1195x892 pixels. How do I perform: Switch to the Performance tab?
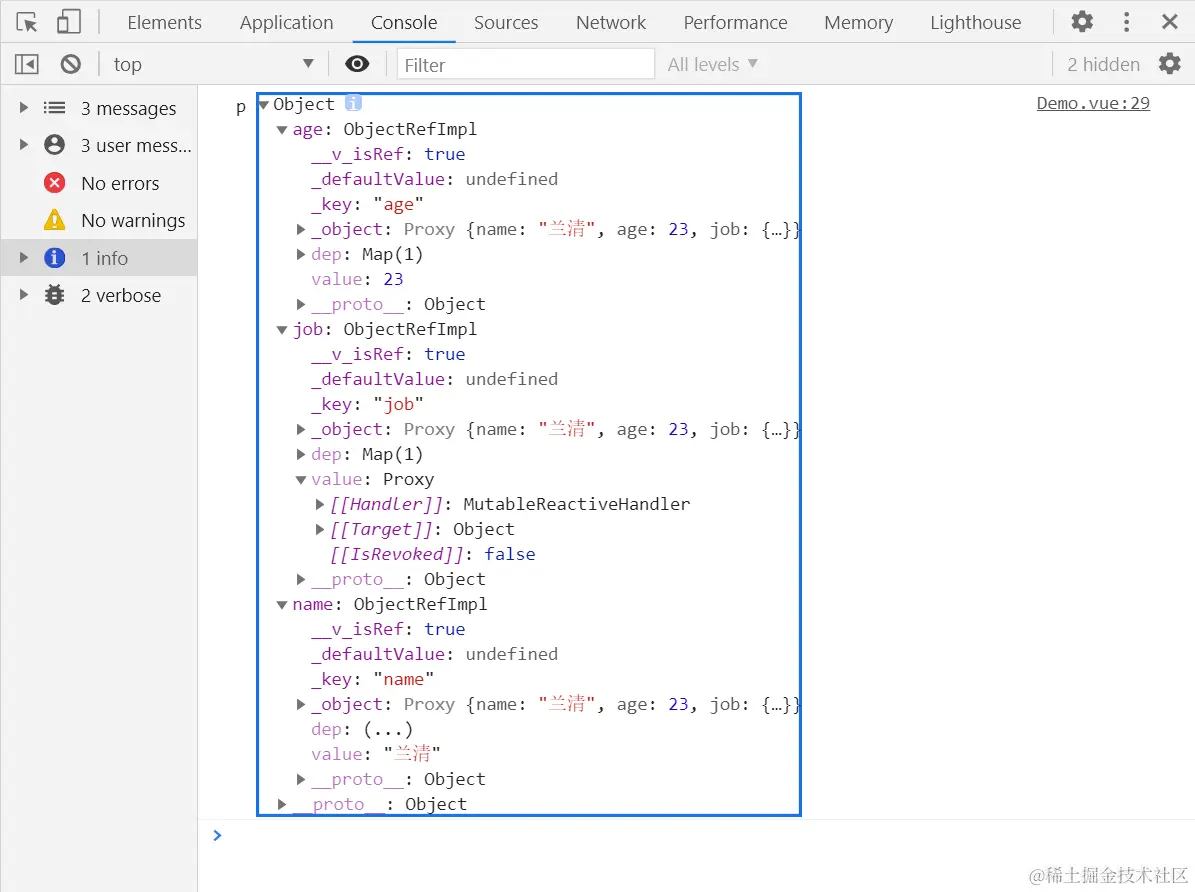(x=735, y=23)
